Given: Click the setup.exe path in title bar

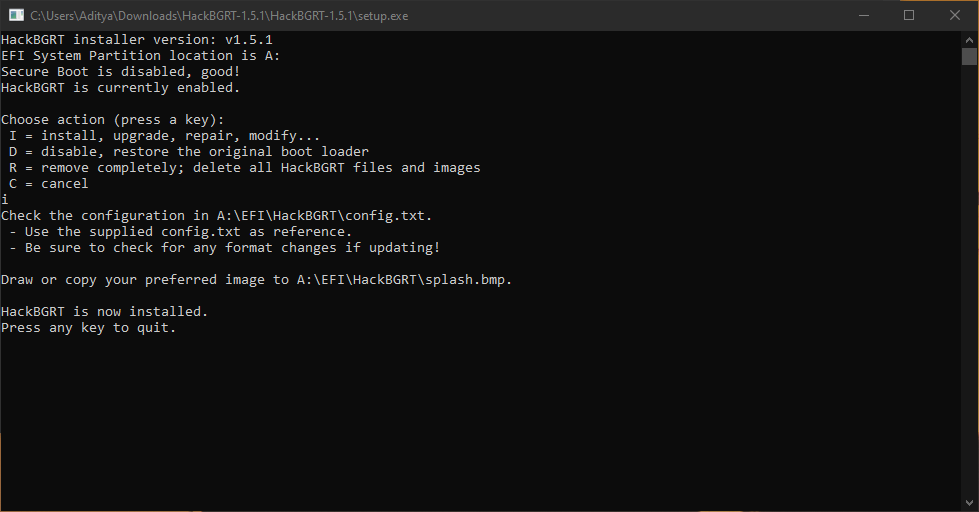Looking at the screenshot, I should point(219,16).
